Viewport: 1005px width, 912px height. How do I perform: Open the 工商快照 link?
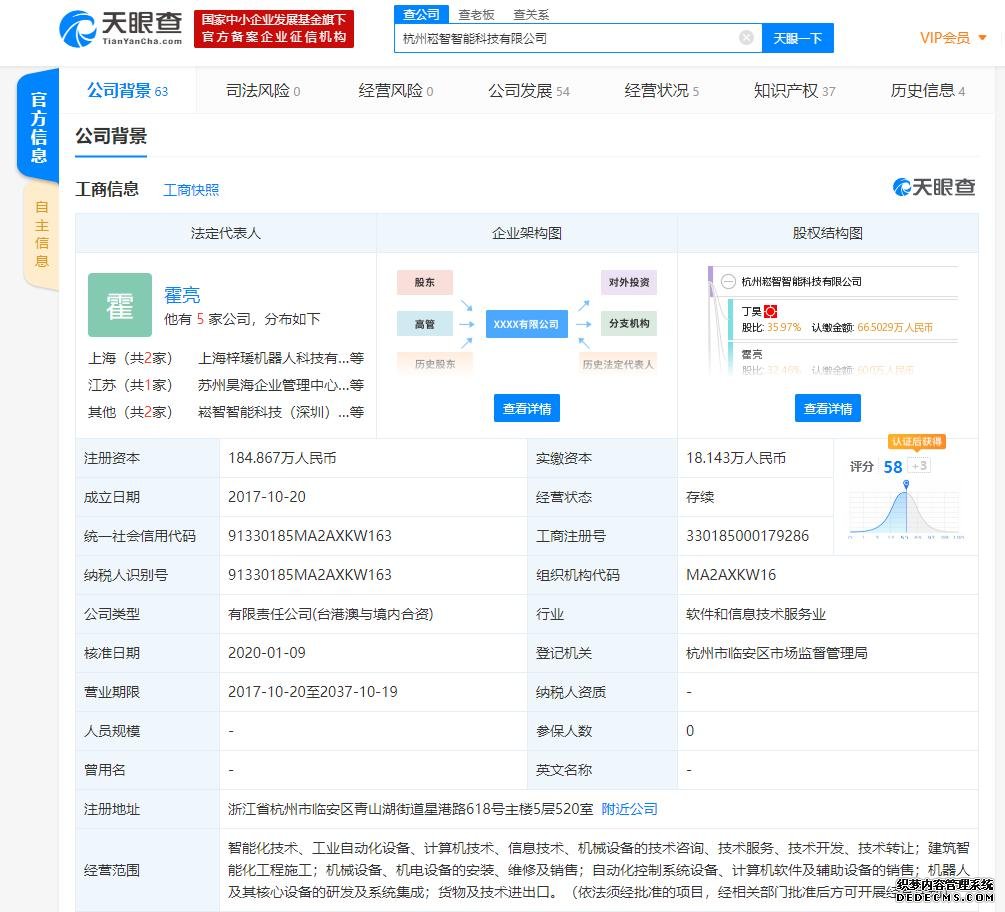191,190
